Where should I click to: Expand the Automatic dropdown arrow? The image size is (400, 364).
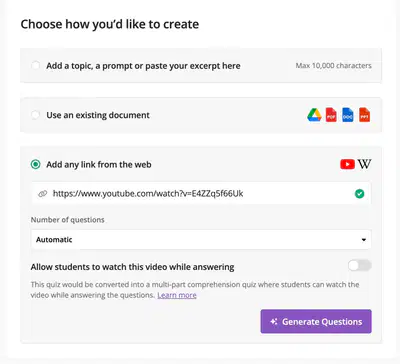pos(364,240)
